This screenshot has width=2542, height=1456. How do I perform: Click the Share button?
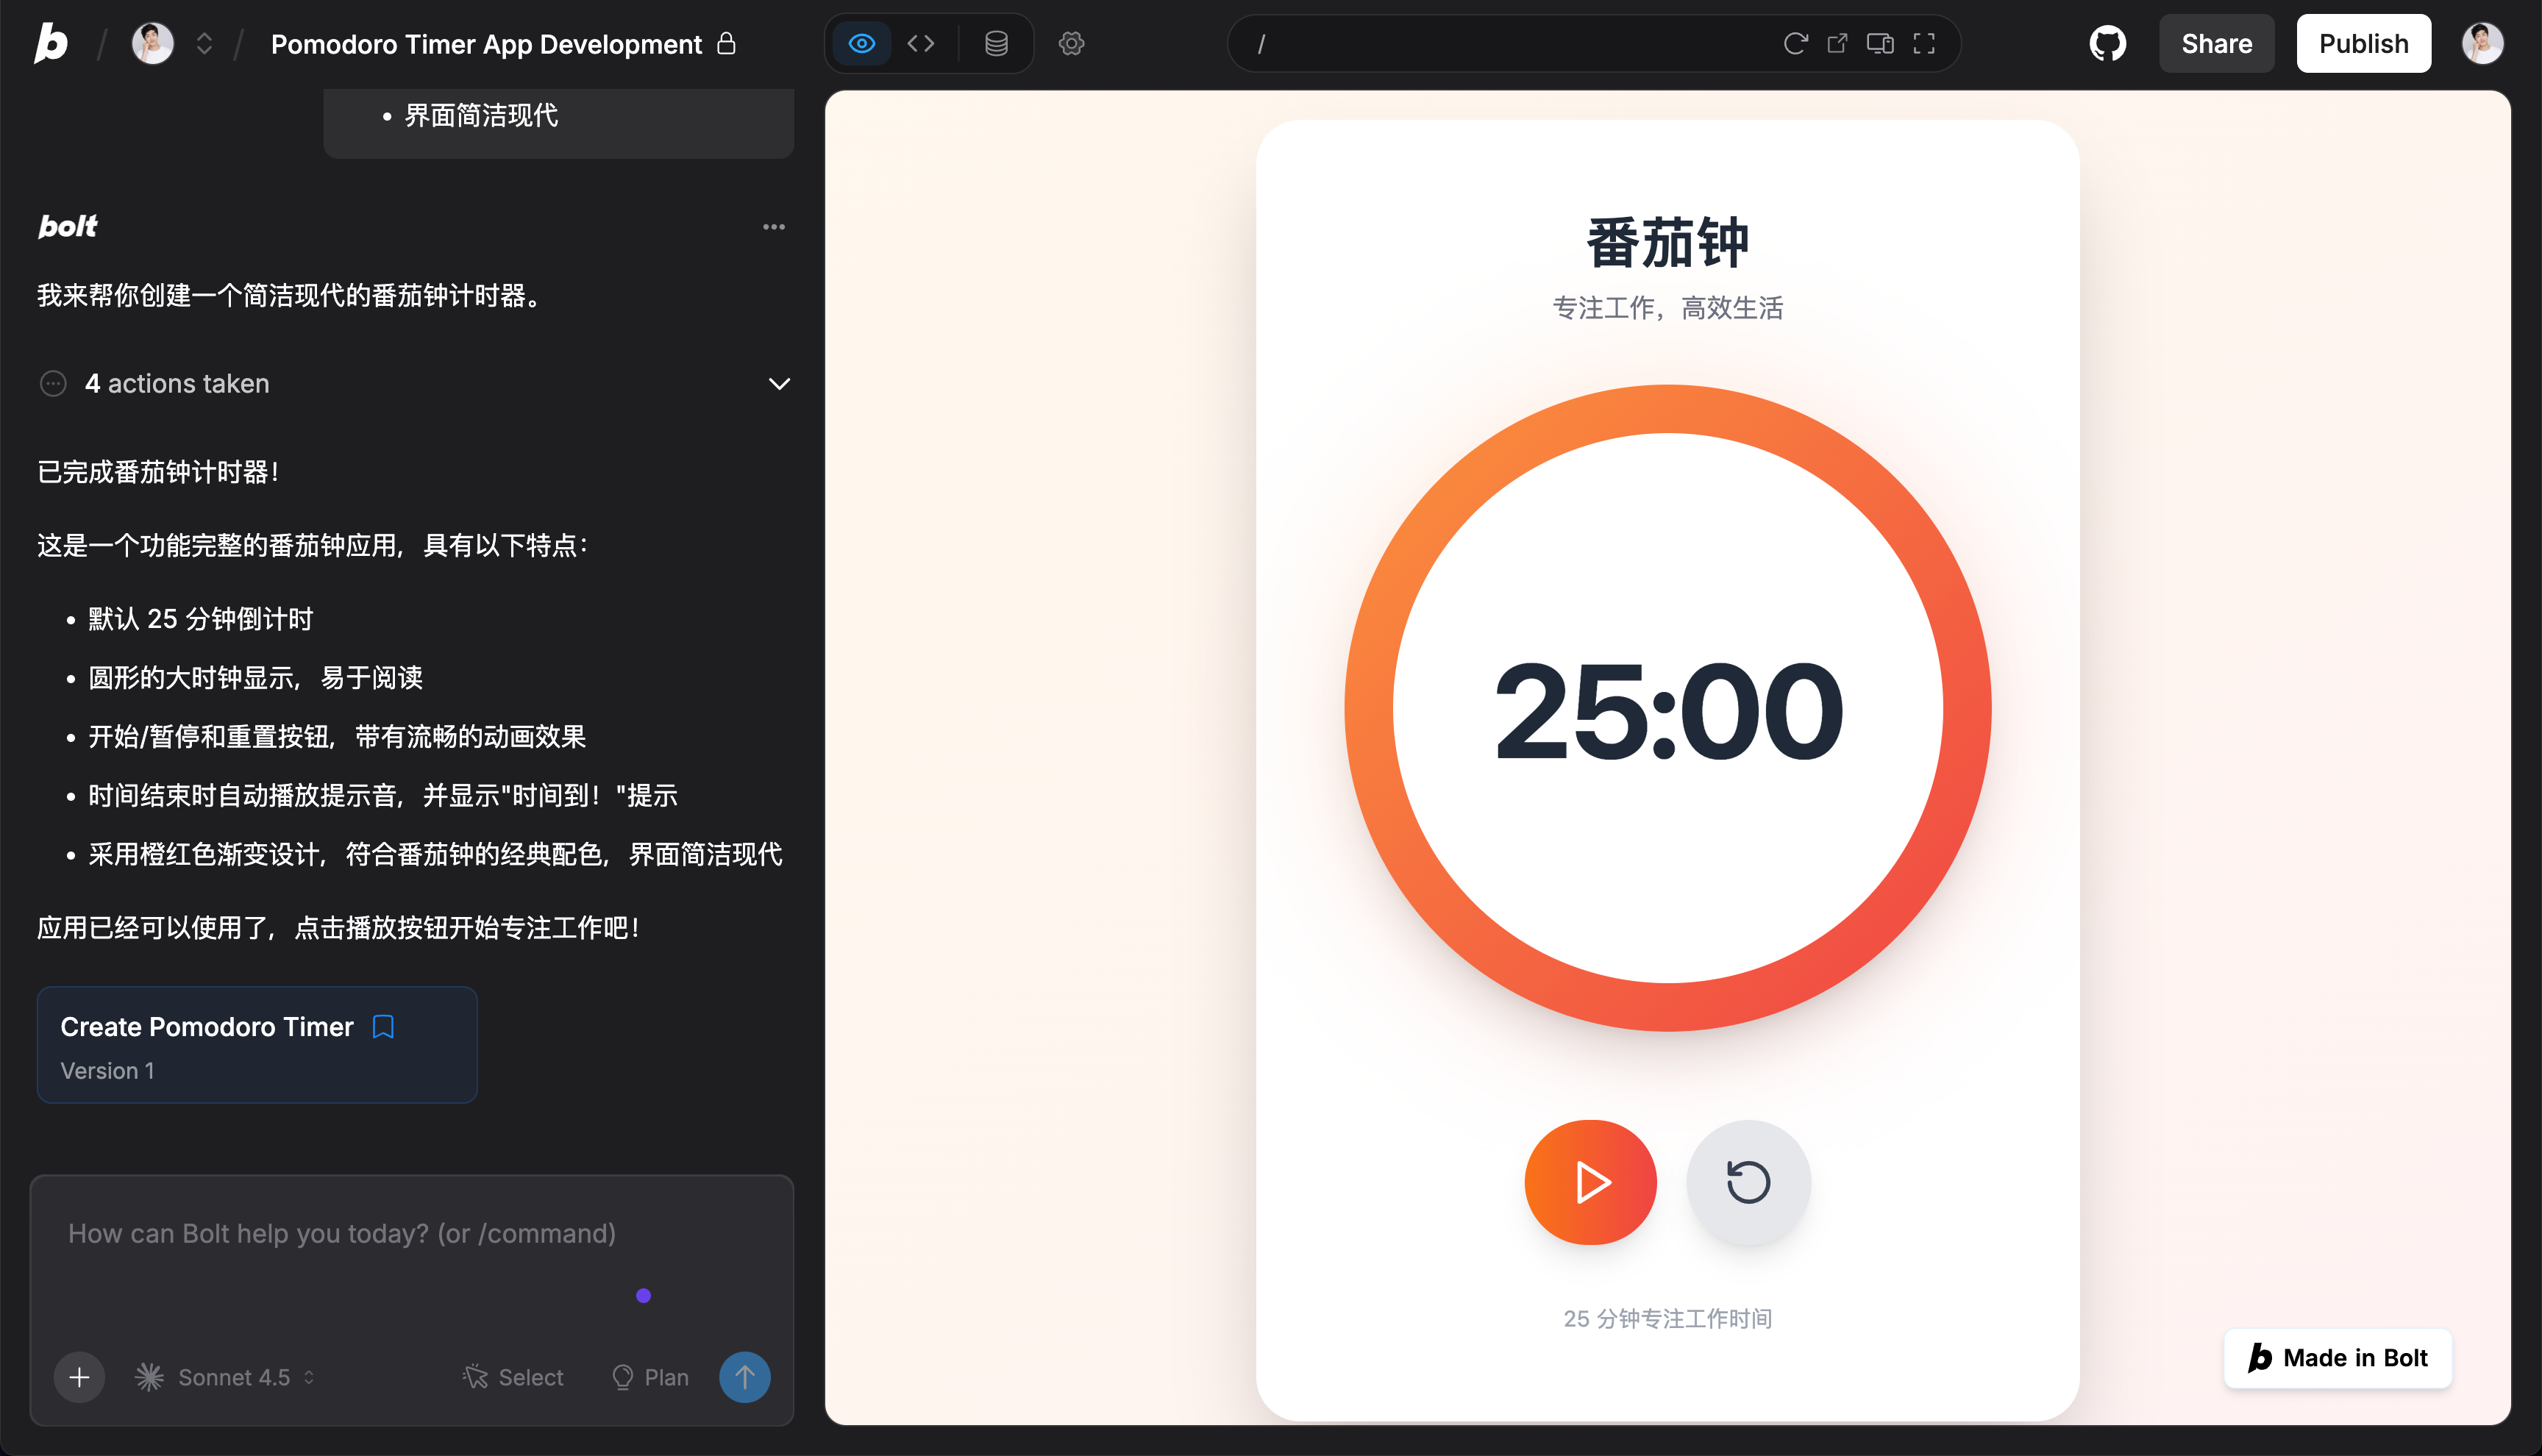click(2216, 43)
